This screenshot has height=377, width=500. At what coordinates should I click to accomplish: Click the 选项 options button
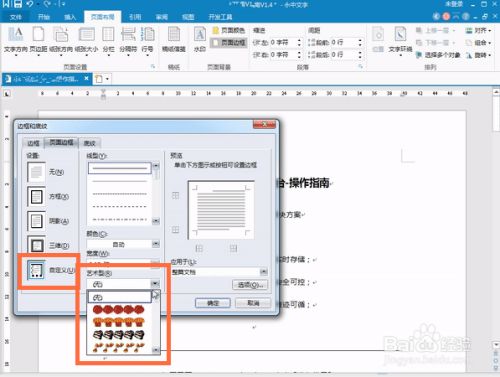pos(250,285)
